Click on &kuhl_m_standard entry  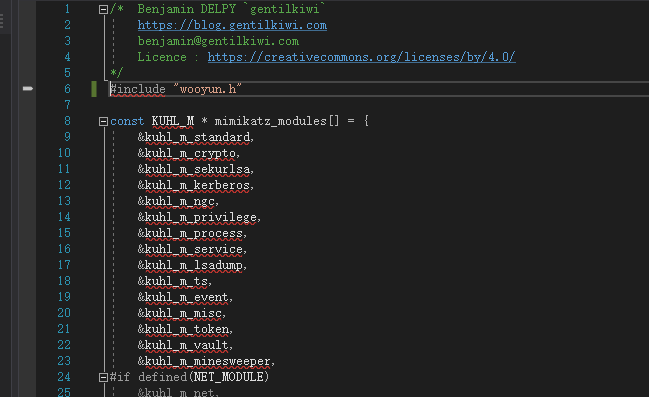194,137
